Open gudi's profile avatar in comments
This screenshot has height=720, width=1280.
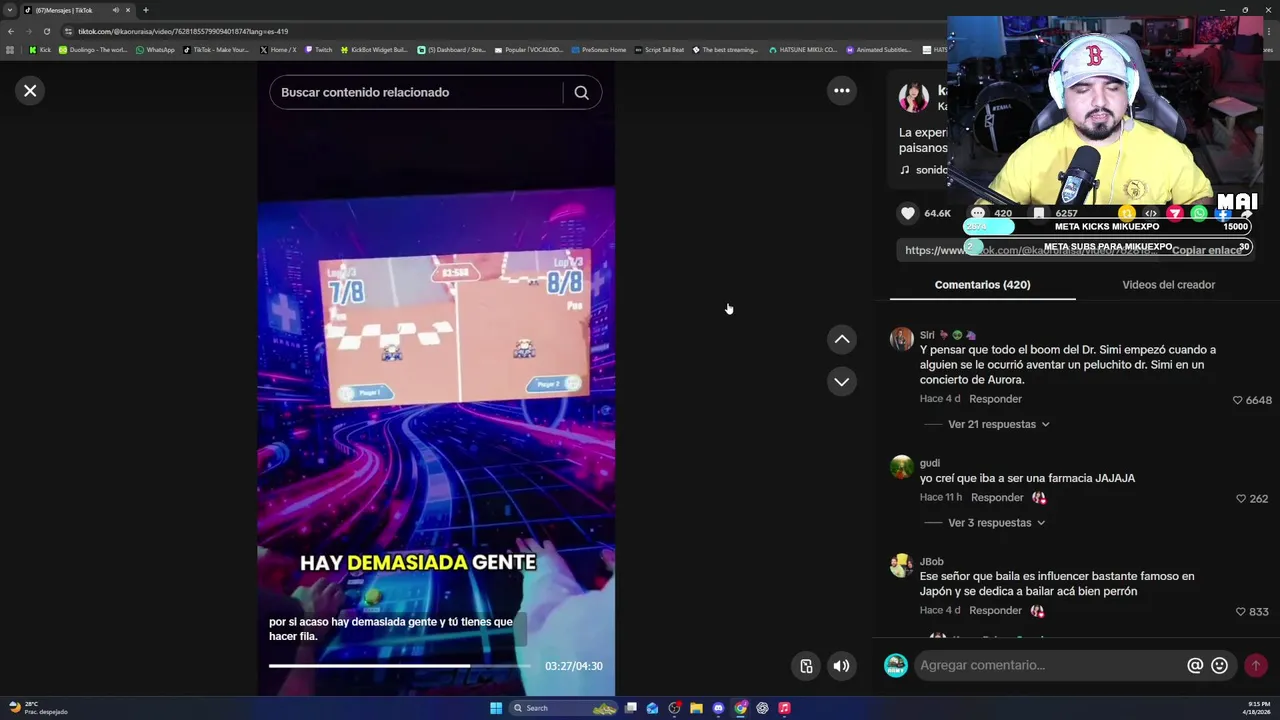click(902, 467)
